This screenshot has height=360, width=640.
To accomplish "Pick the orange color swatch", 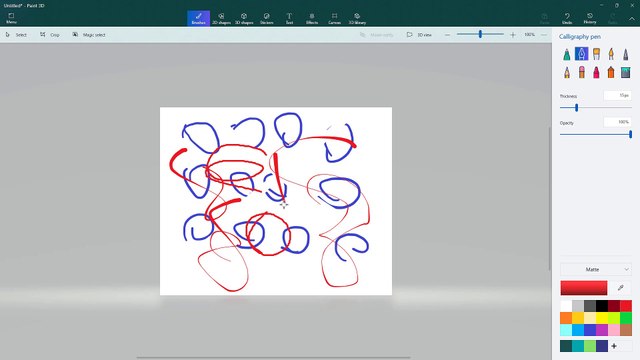I will (x=566, y=318).
